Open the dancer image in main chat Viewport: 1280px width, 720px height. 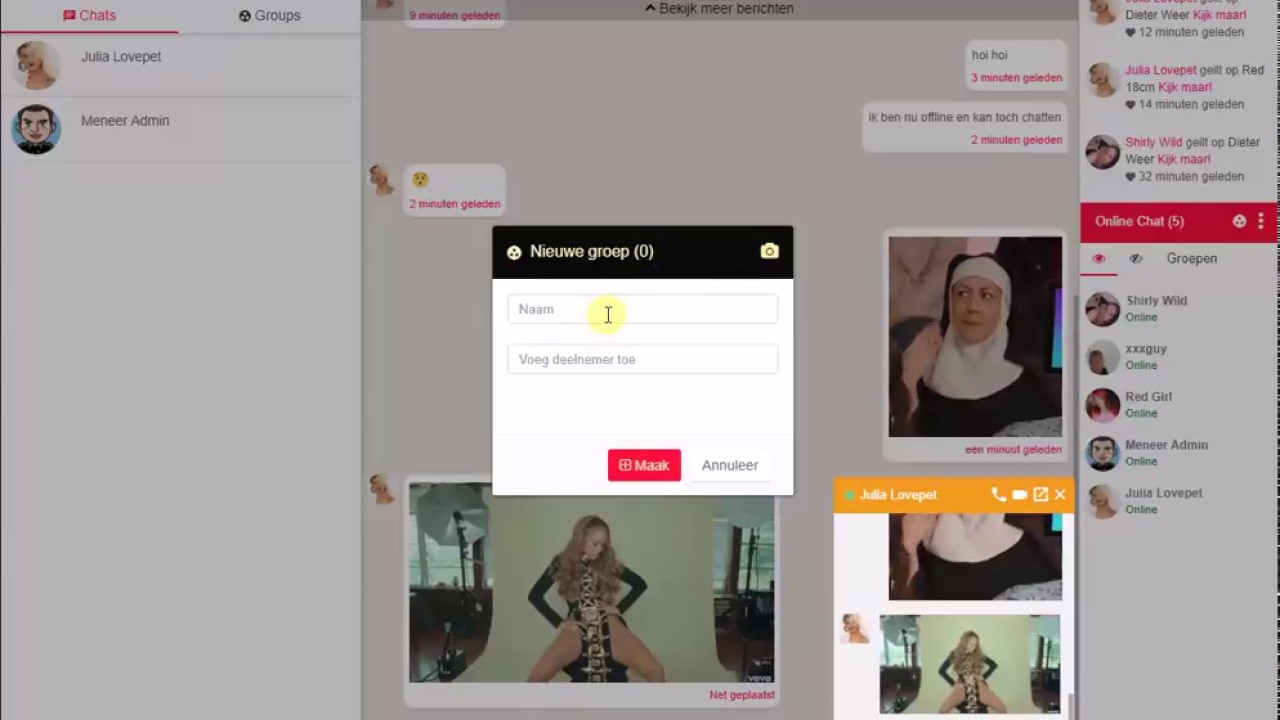[x=591, y=583]
